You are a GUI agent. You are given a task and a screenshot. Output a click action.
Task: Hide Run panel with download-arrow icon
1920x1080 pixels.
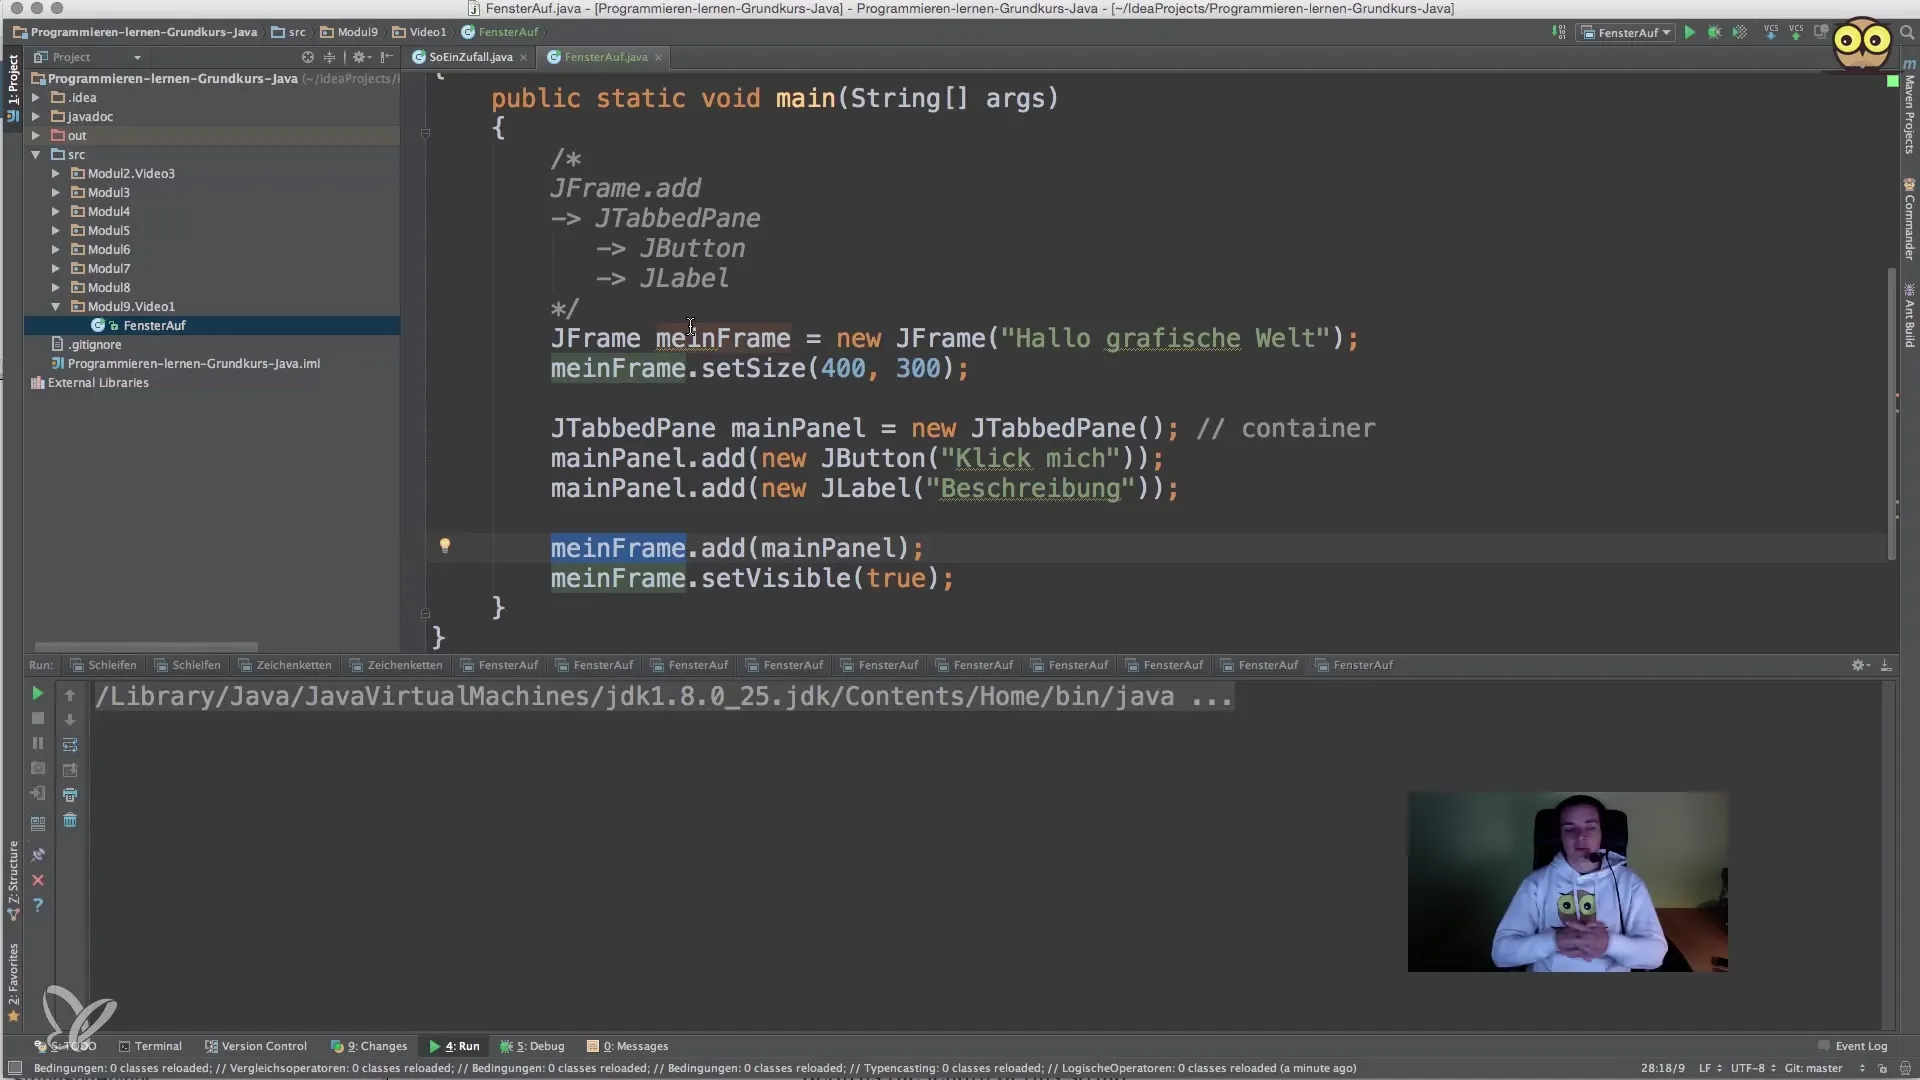click(1886, 665)
